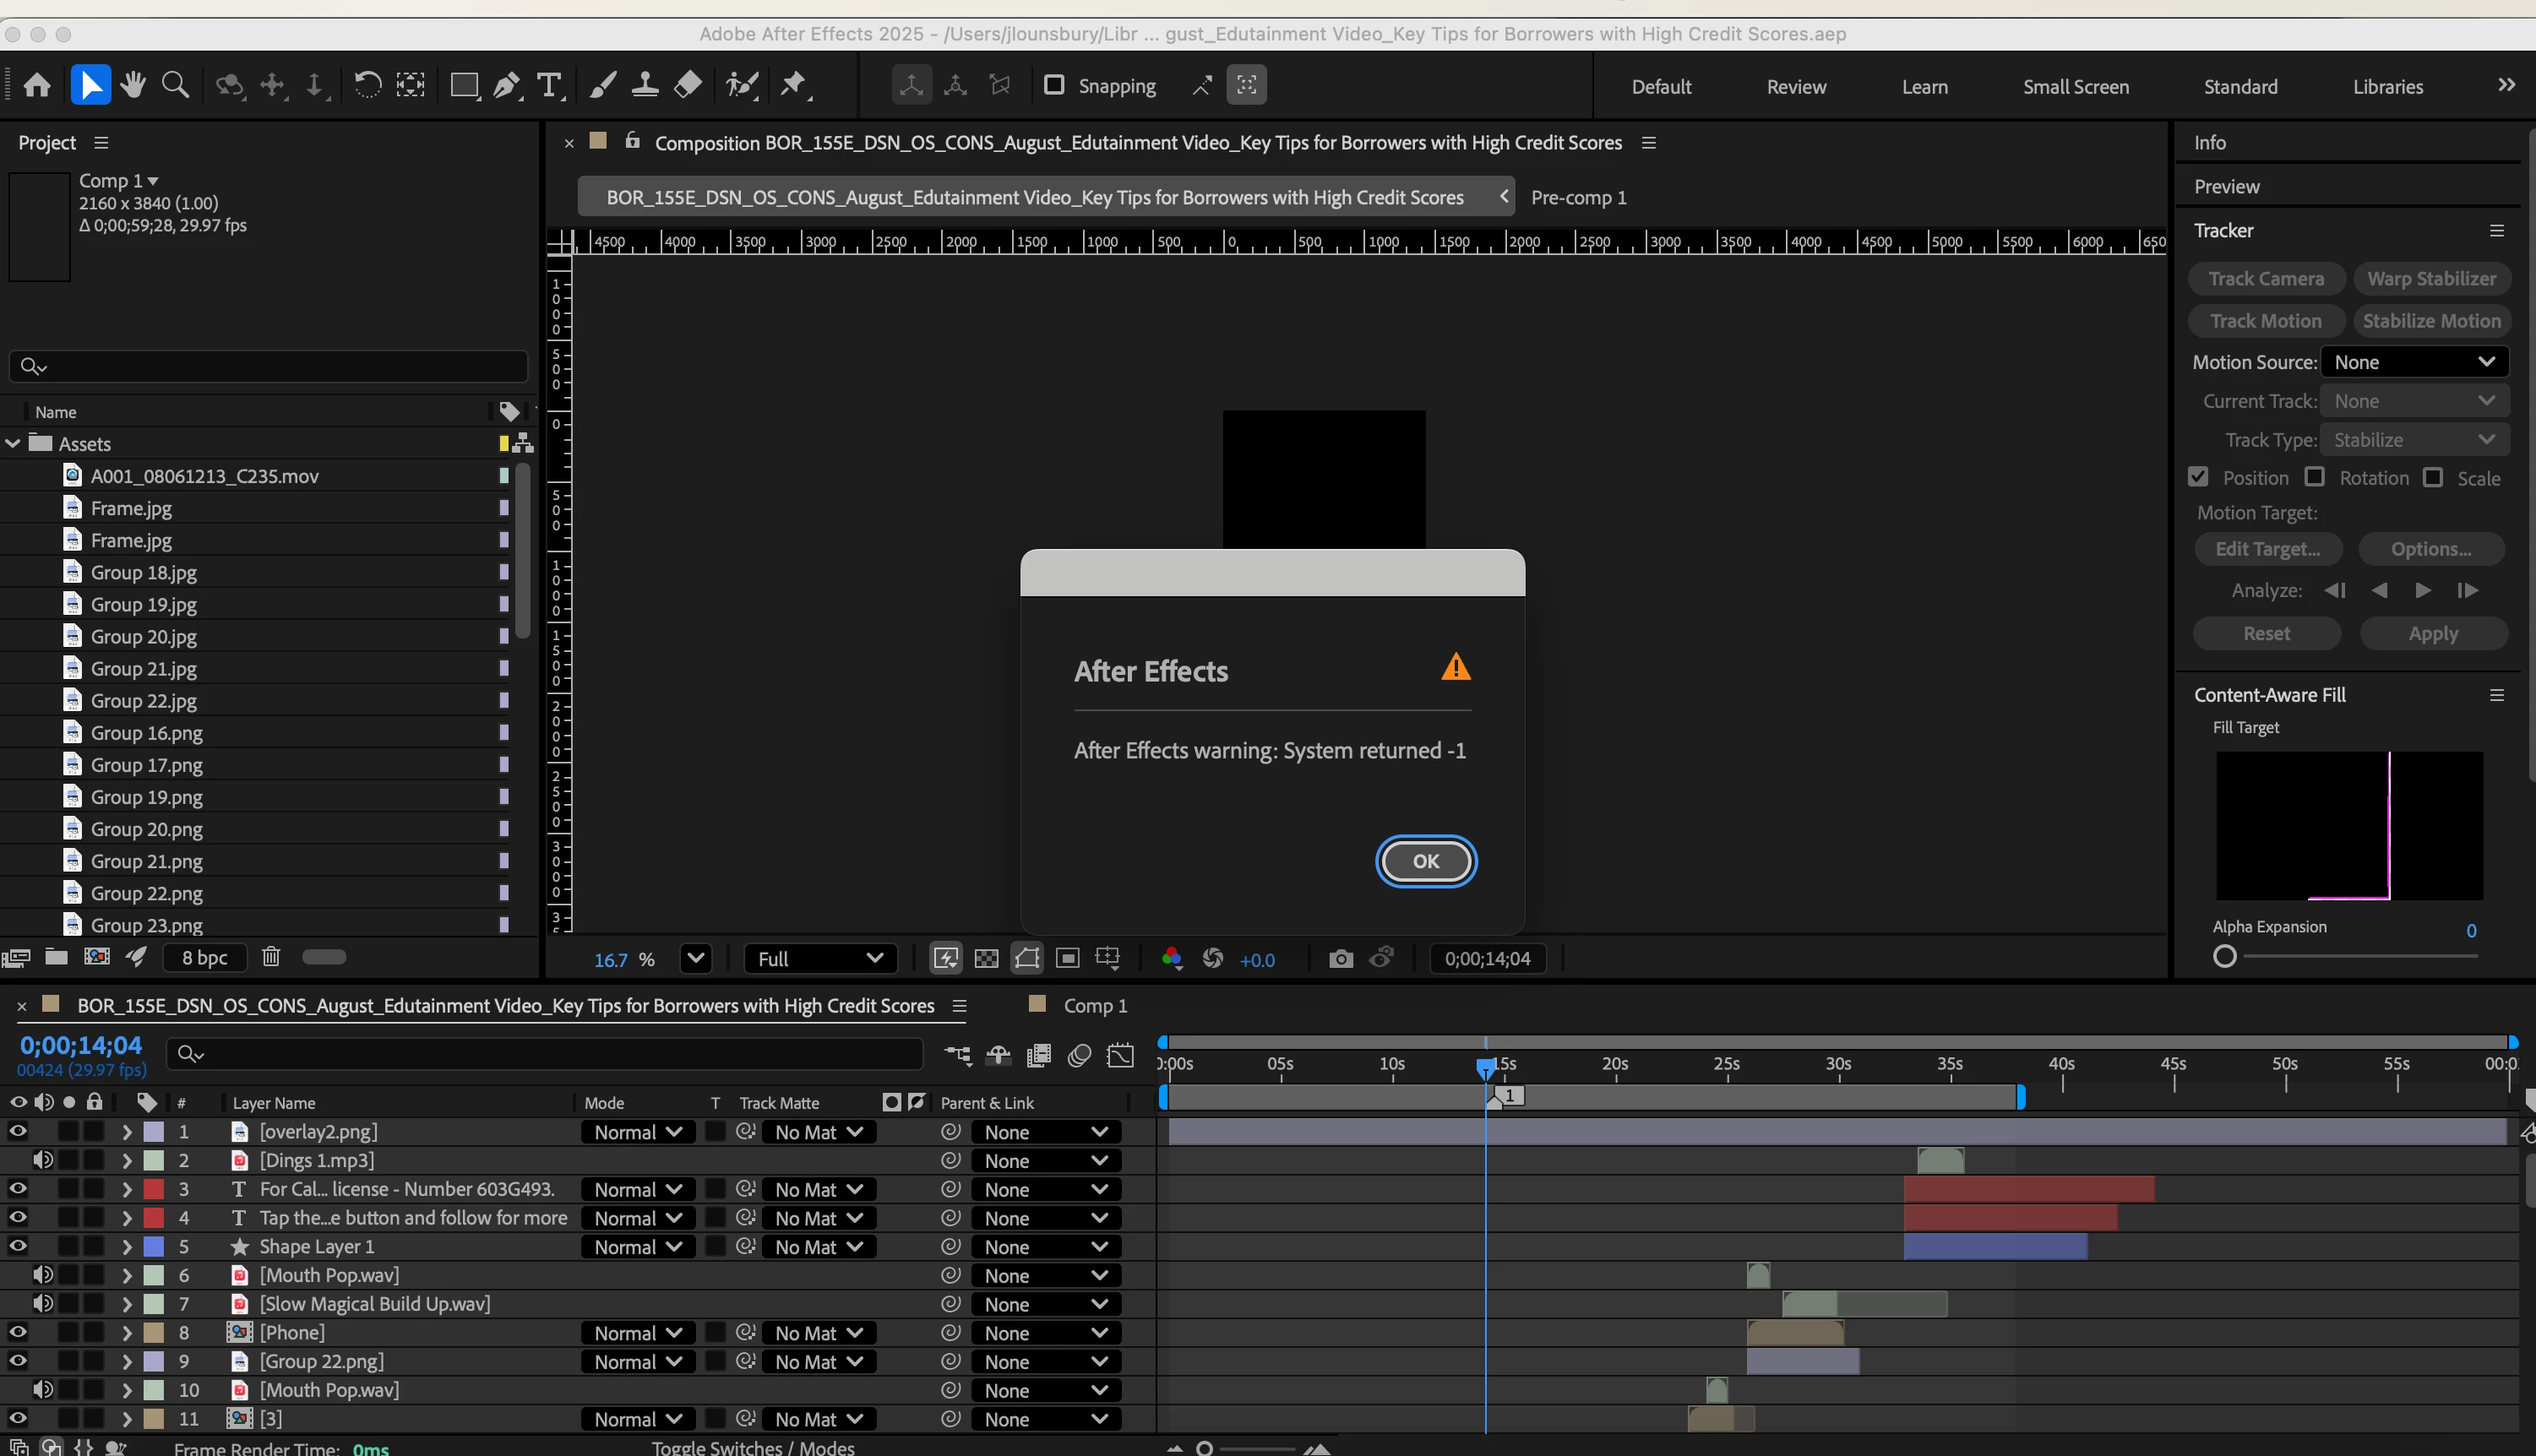The image size is (2536, 1456).
Task: Open the Motion Source dropdown
Action: pos(2414,362)
